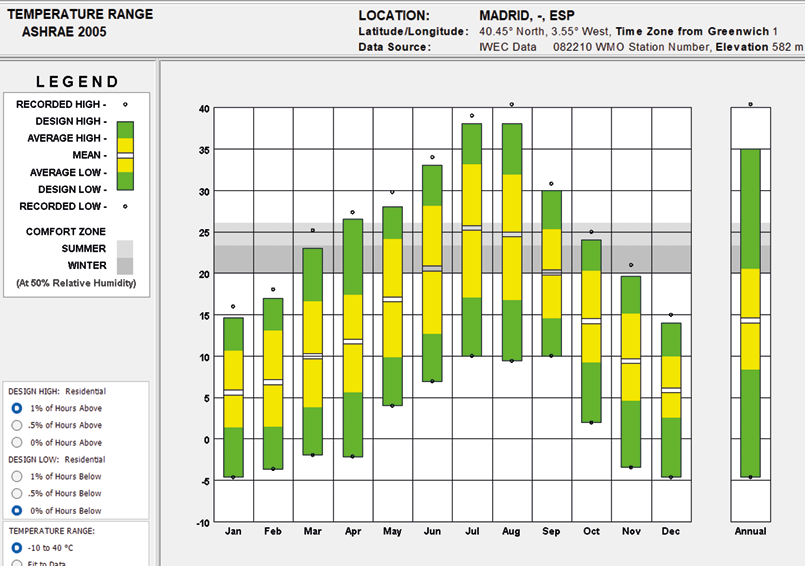Screen dimensions: 805x566
Task: Select ".5% of Hours Below" radio button
Action: click(x=16, y=493)
